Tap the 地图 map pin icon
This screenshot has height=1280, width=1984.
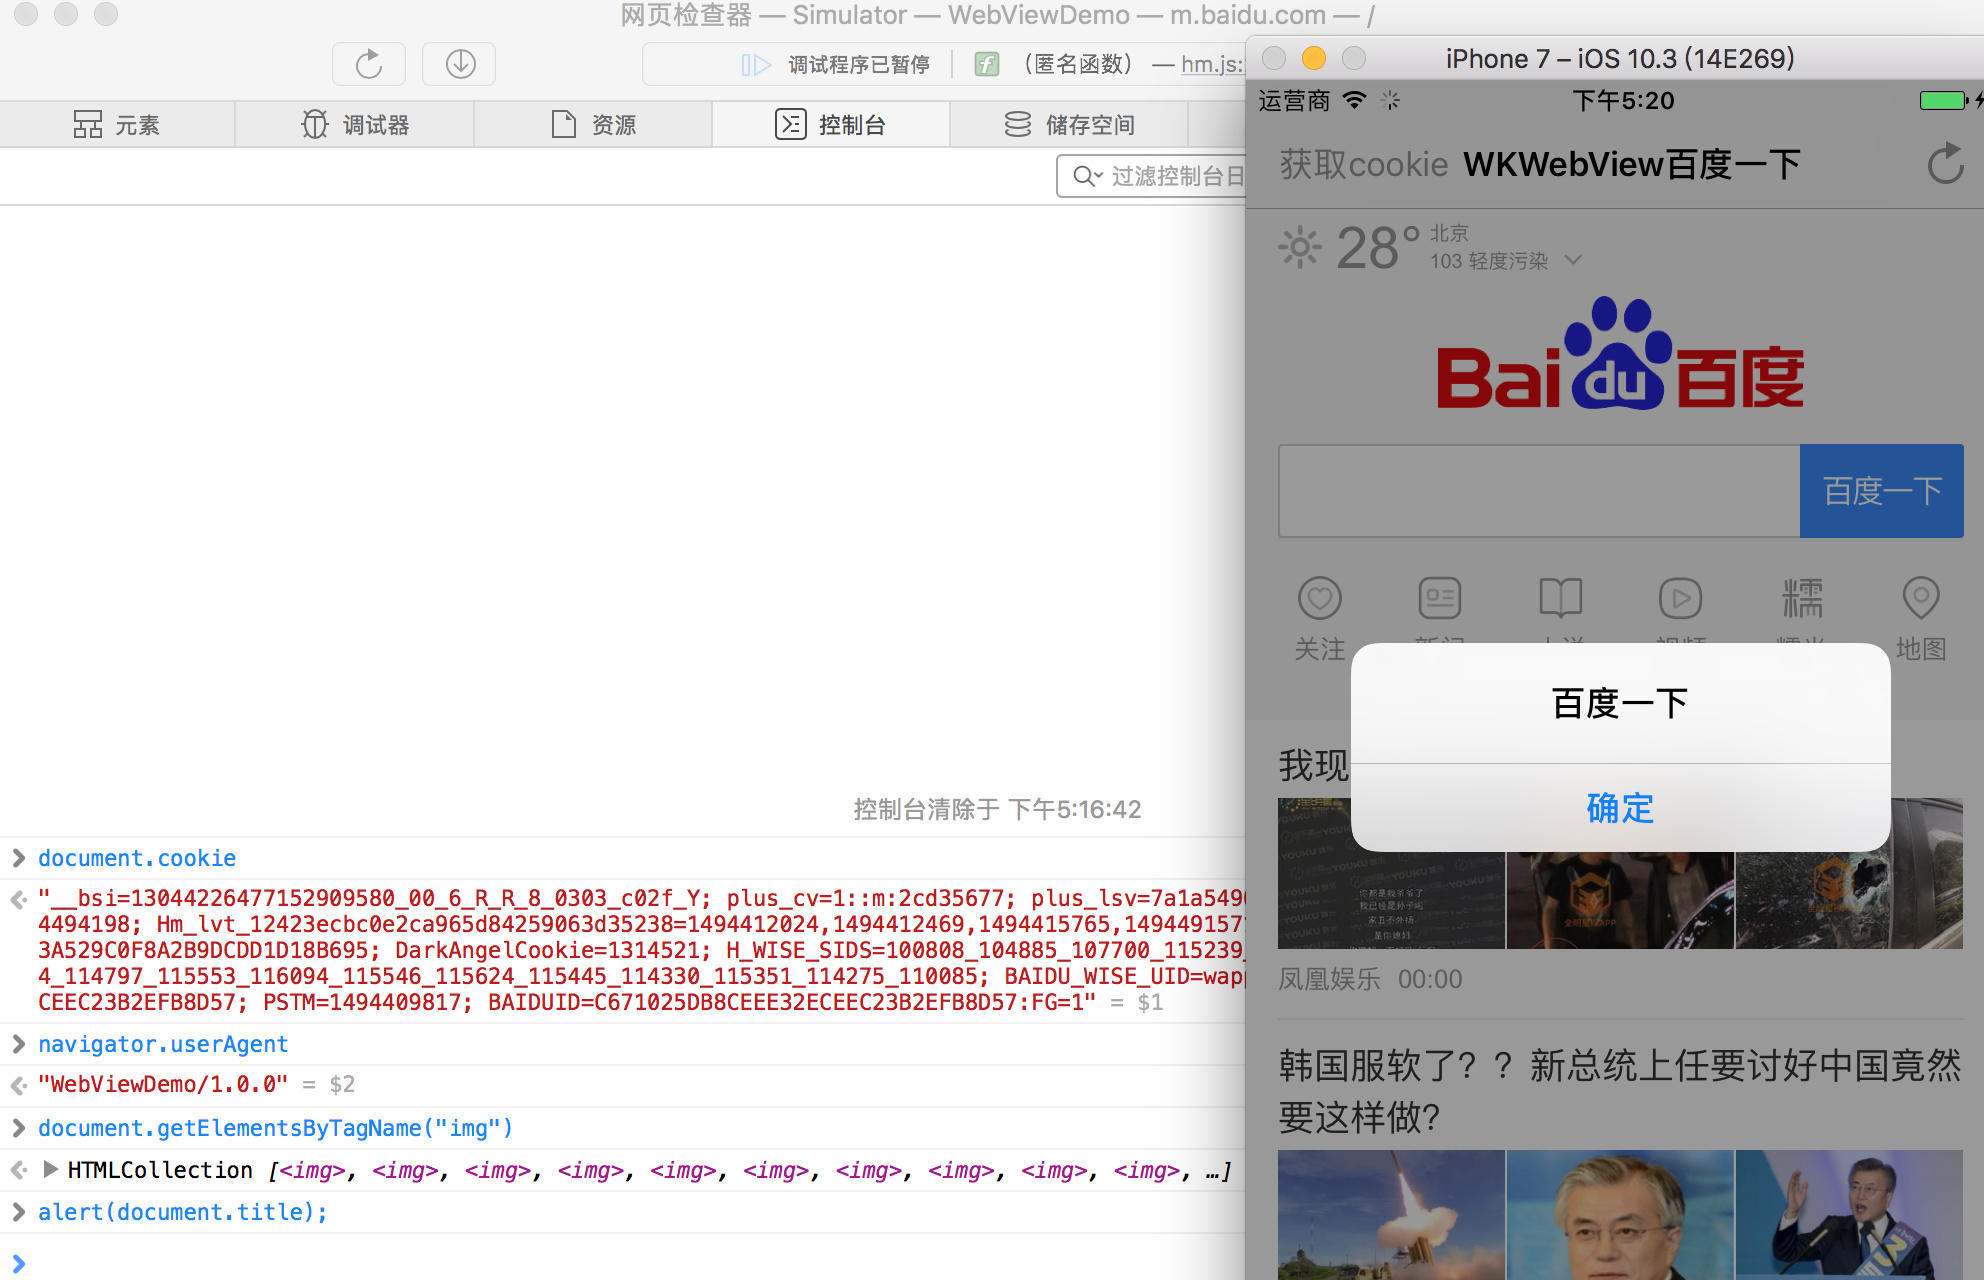(1920, 599)
